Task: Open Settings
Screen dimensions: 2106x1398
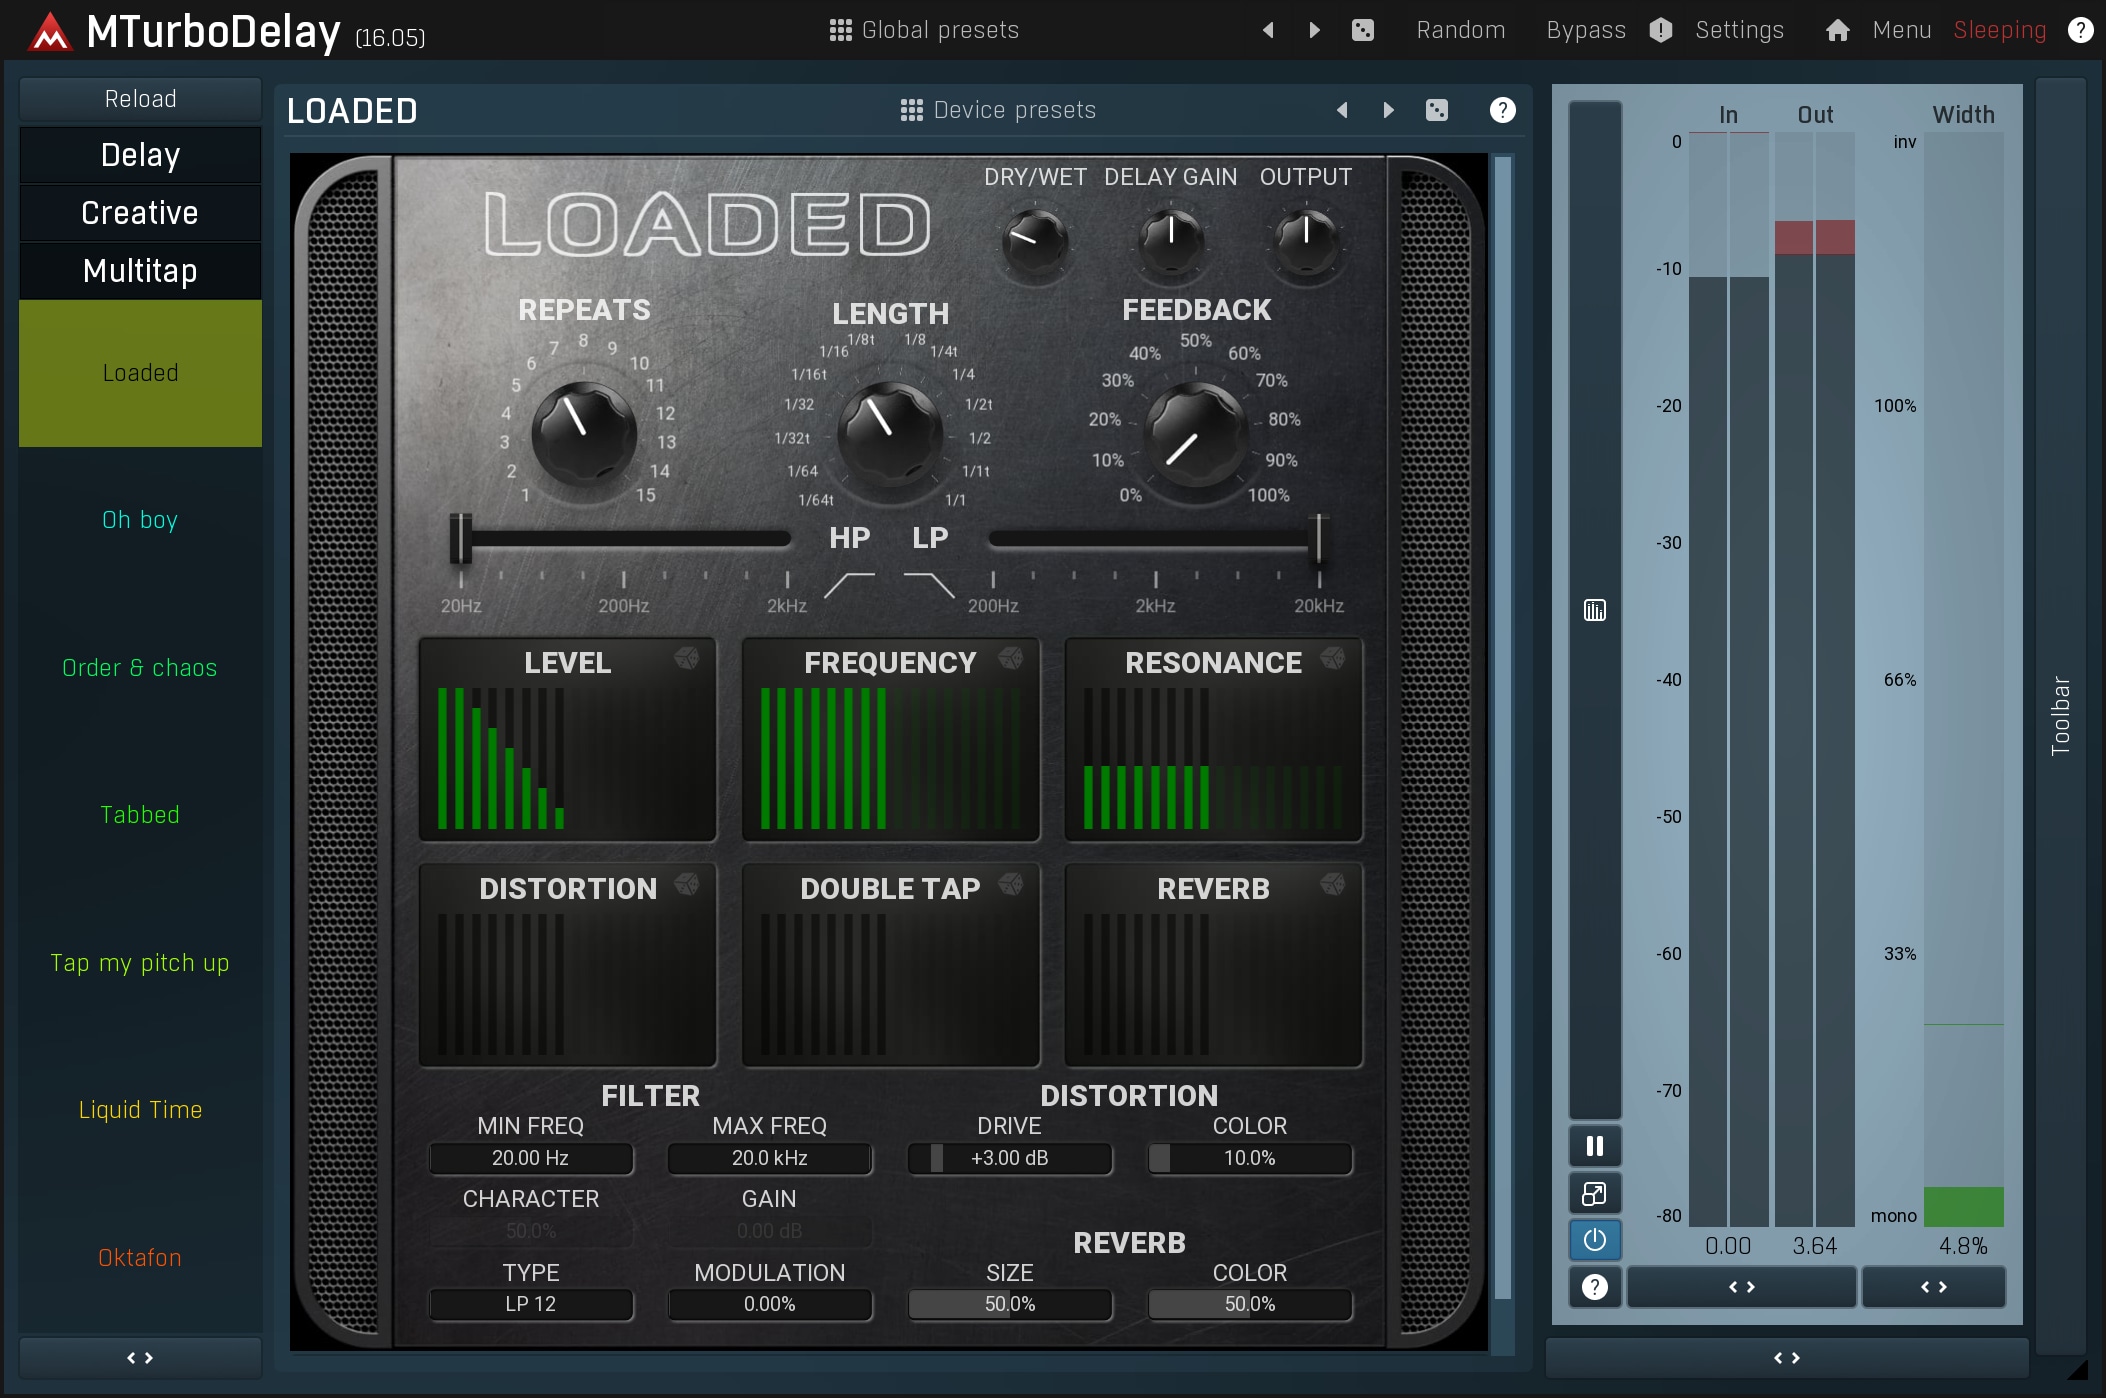Action: pyautogui.click(x=1739, y=30)
